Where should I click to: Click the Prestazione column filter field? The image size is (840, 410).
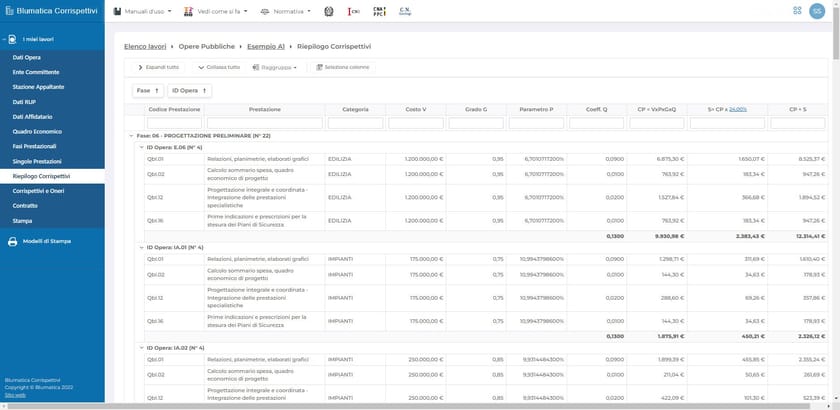pyautogui.click(x=264, y=123)
